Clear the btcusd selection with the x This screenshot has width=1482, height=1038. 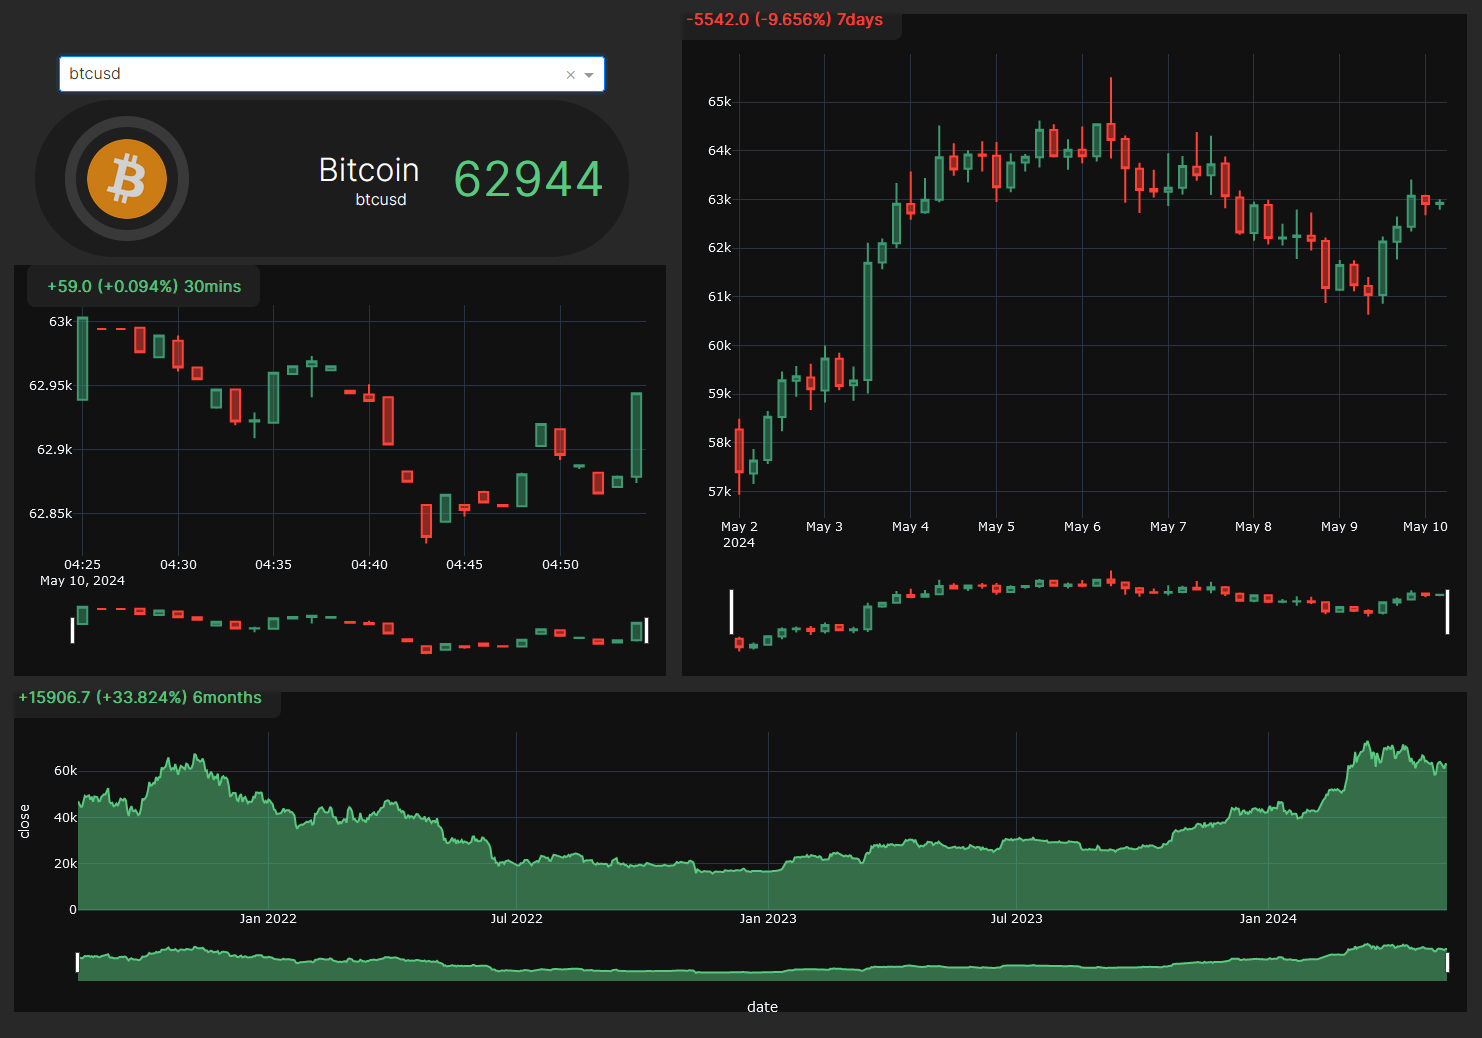[x=570, y=75]
